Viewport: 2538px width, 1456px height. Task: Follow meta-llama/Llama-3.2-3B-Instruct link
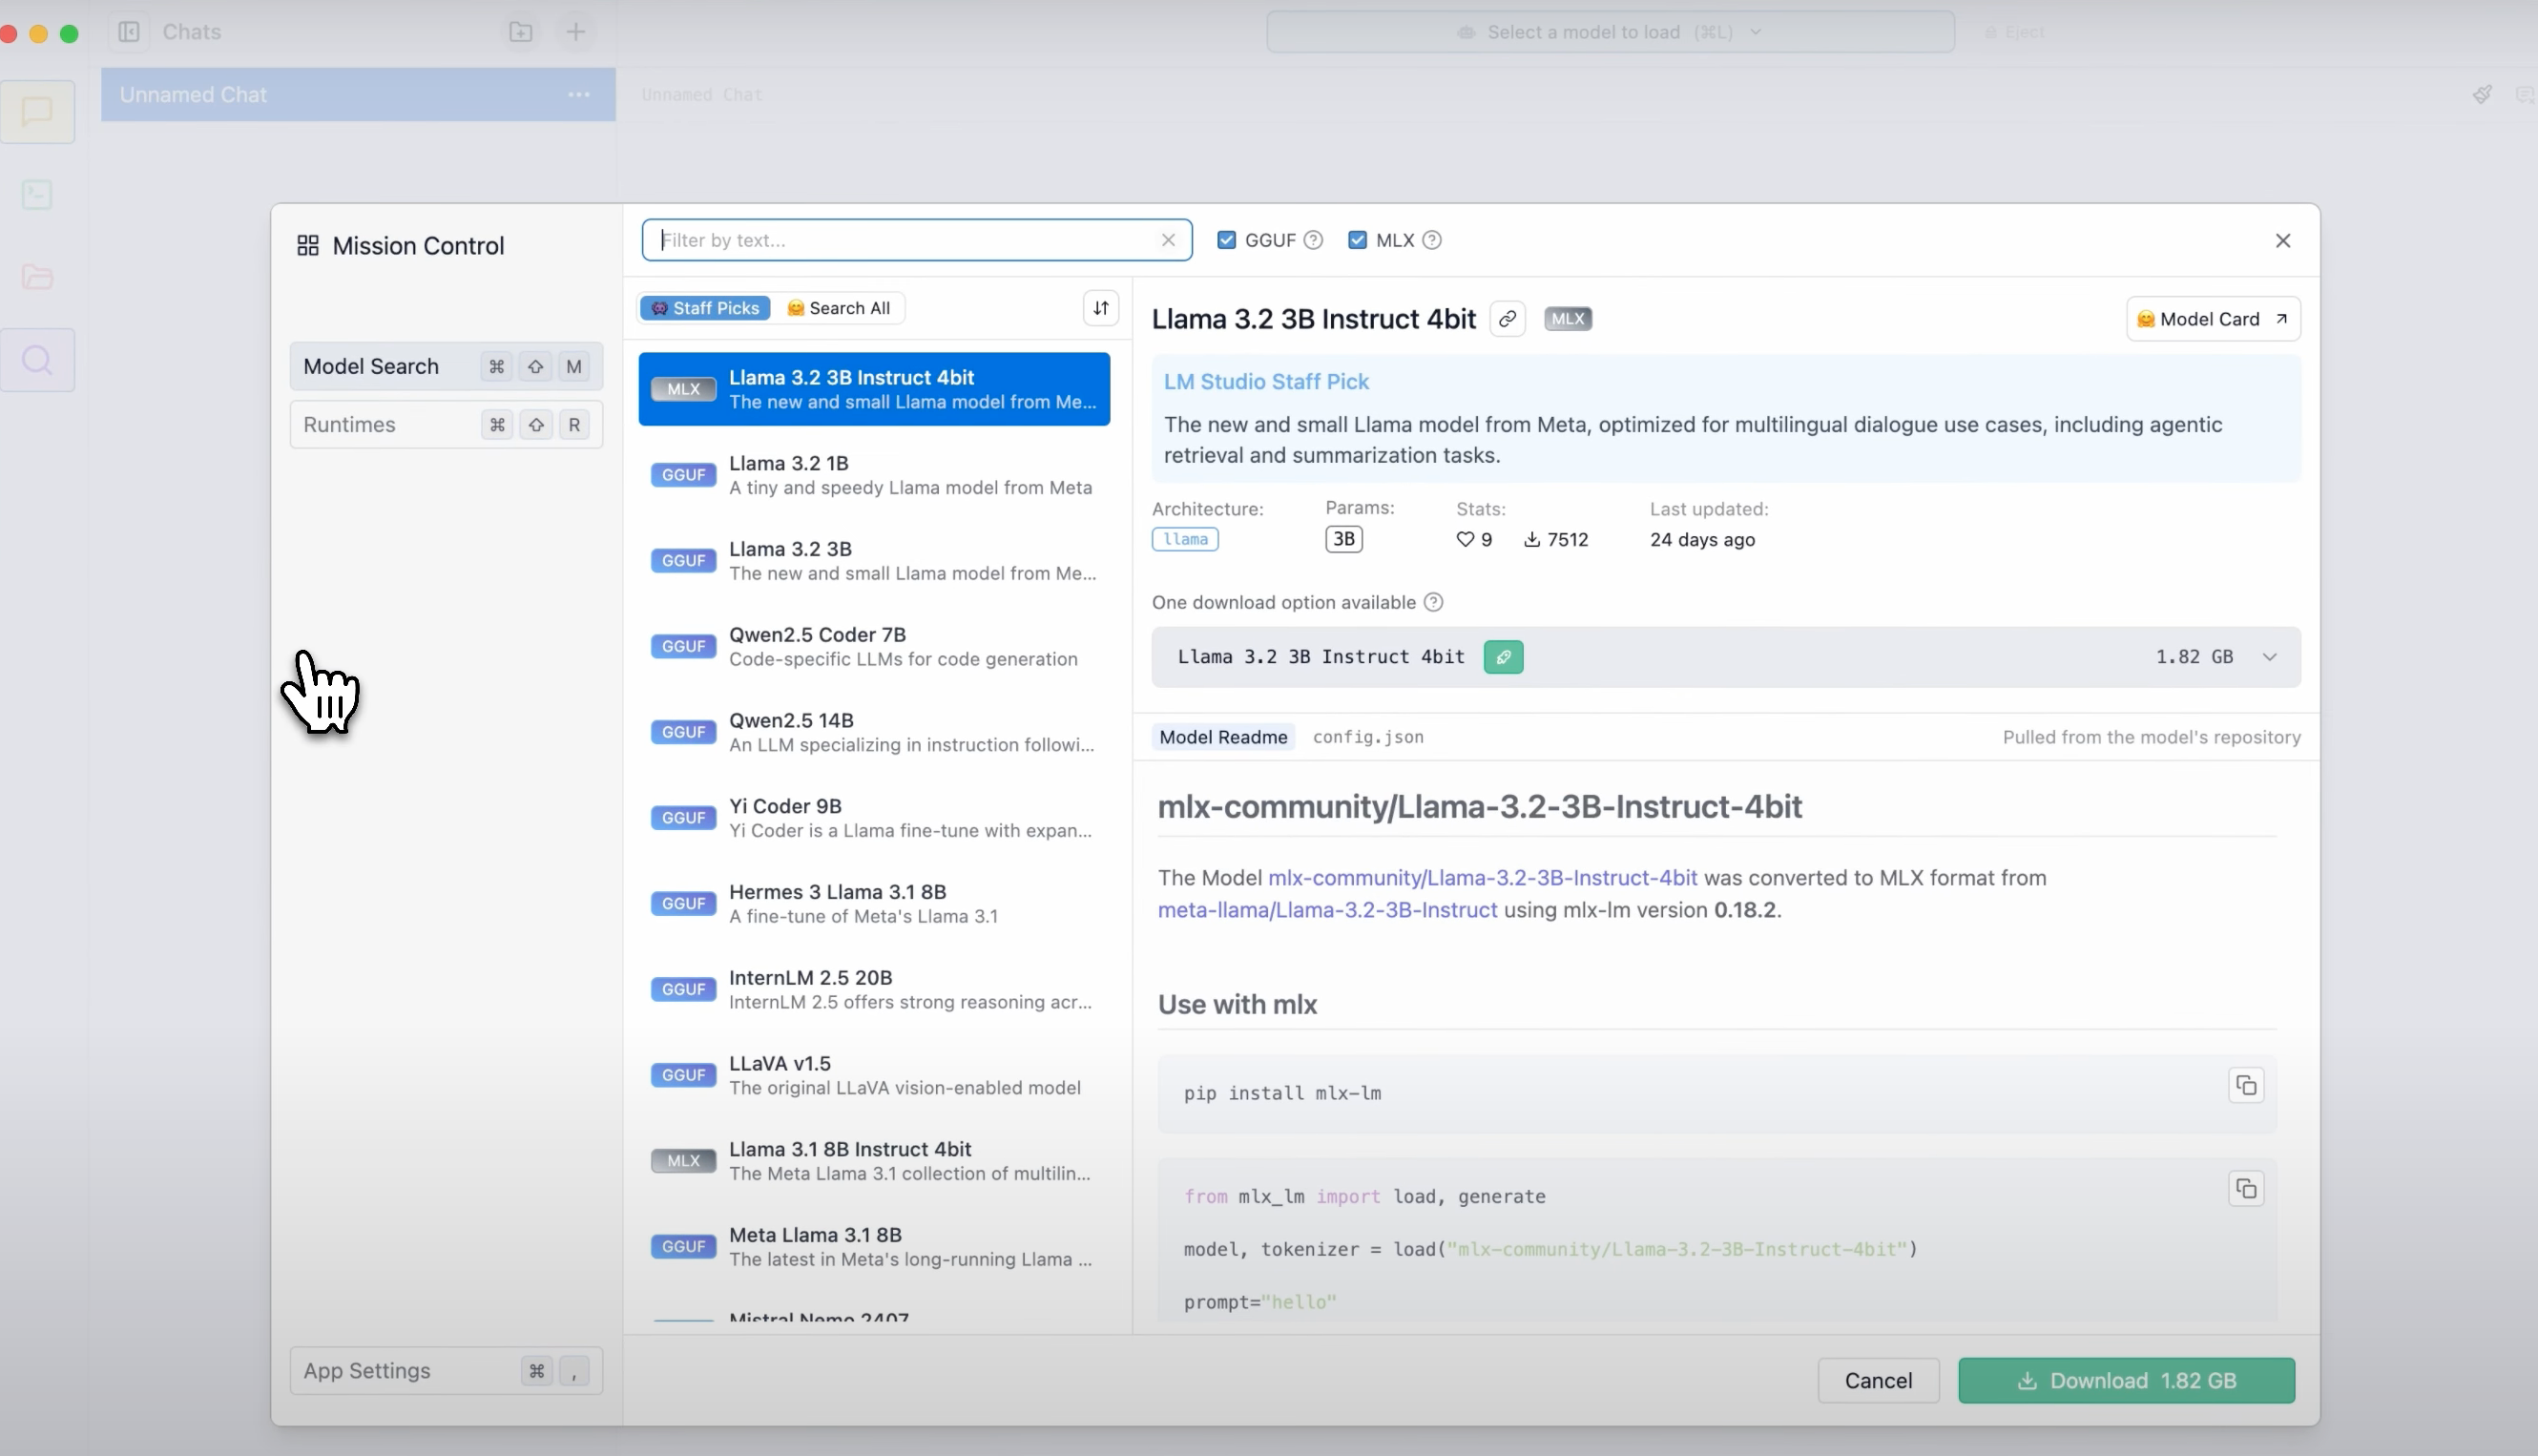click(x=1327, y=910)
